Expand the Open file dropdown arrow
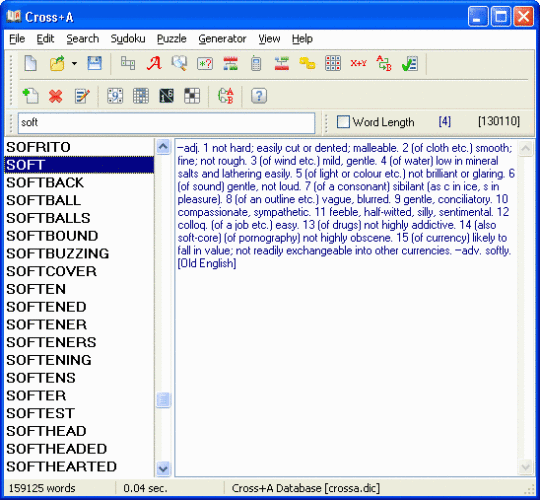This screenshot has height=500, width=540. [x=74, y=63]
